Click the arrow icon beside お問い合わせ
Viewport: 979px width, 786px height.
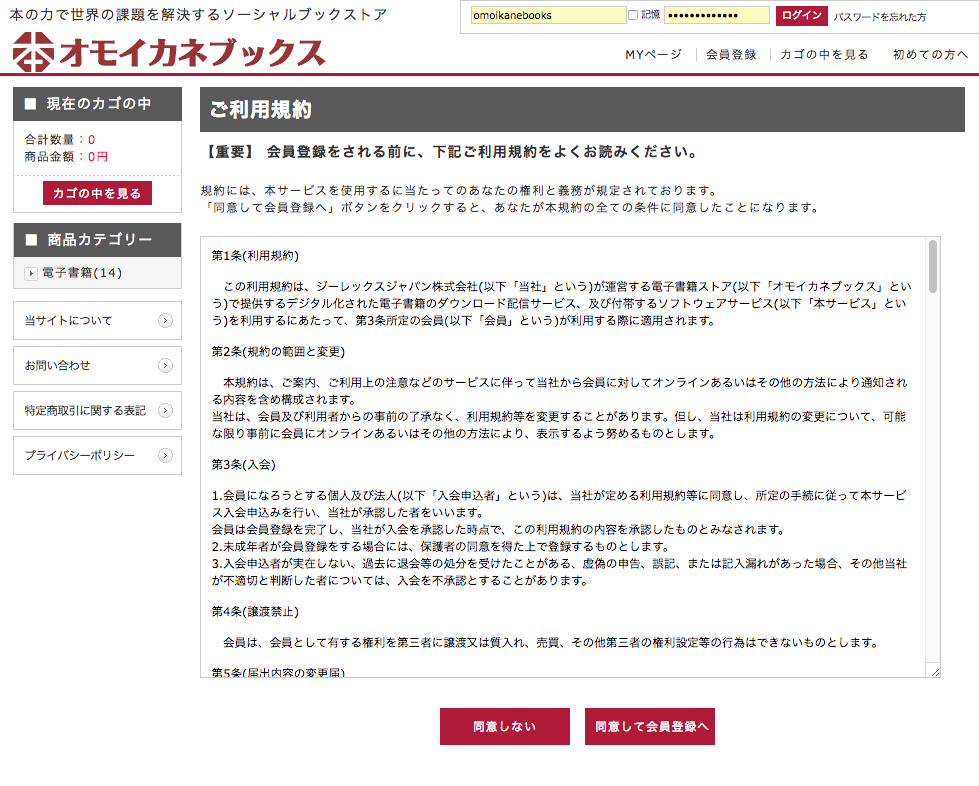(165, 366)
